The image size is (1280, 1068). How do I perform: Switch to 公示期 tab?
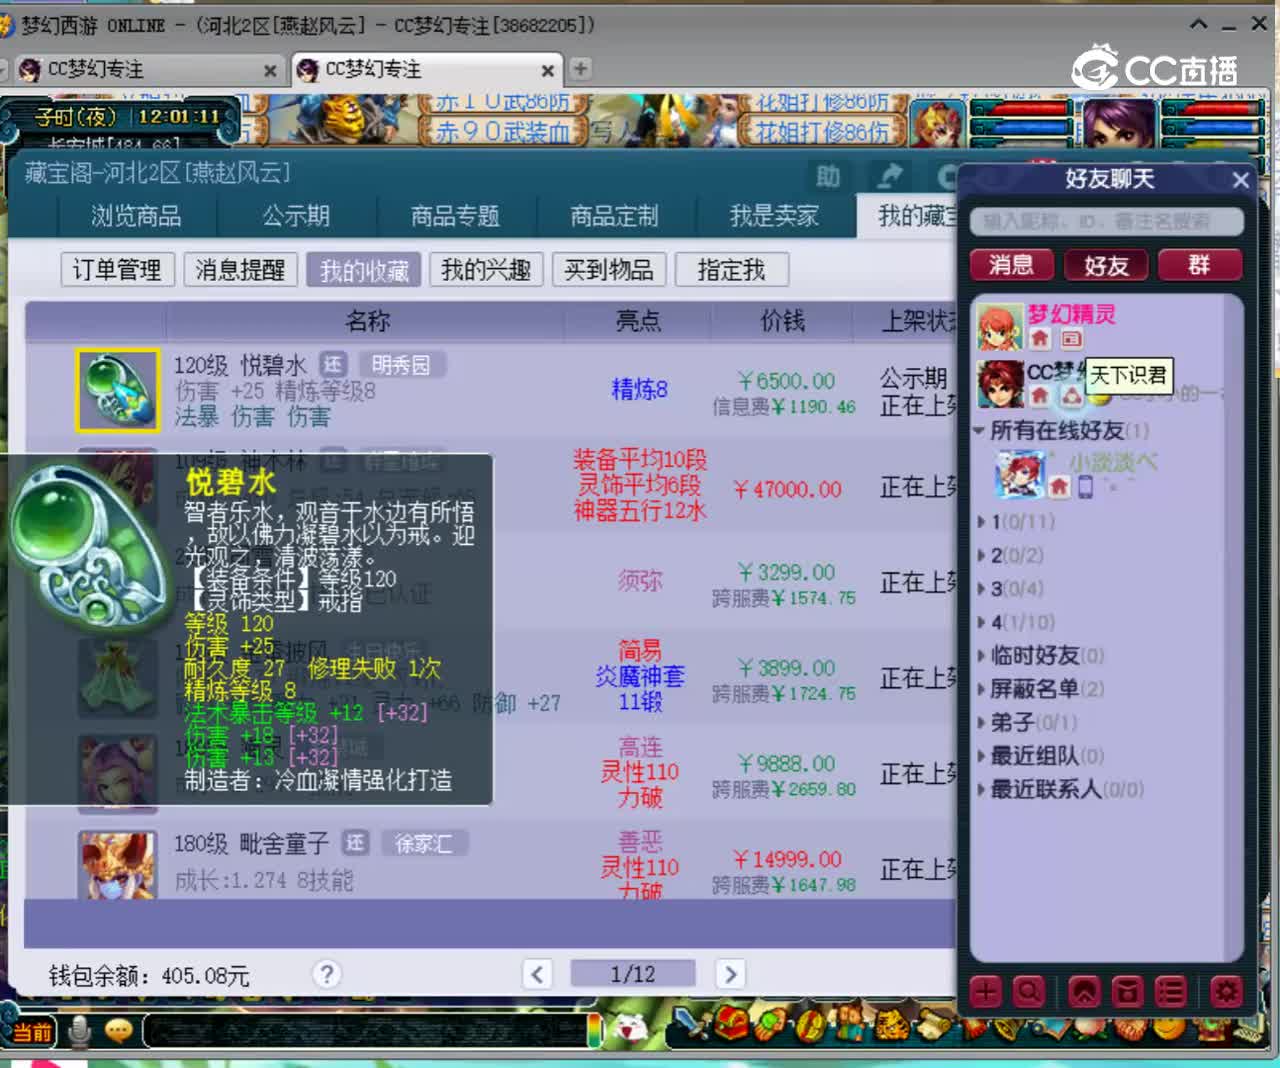[296, 216]
